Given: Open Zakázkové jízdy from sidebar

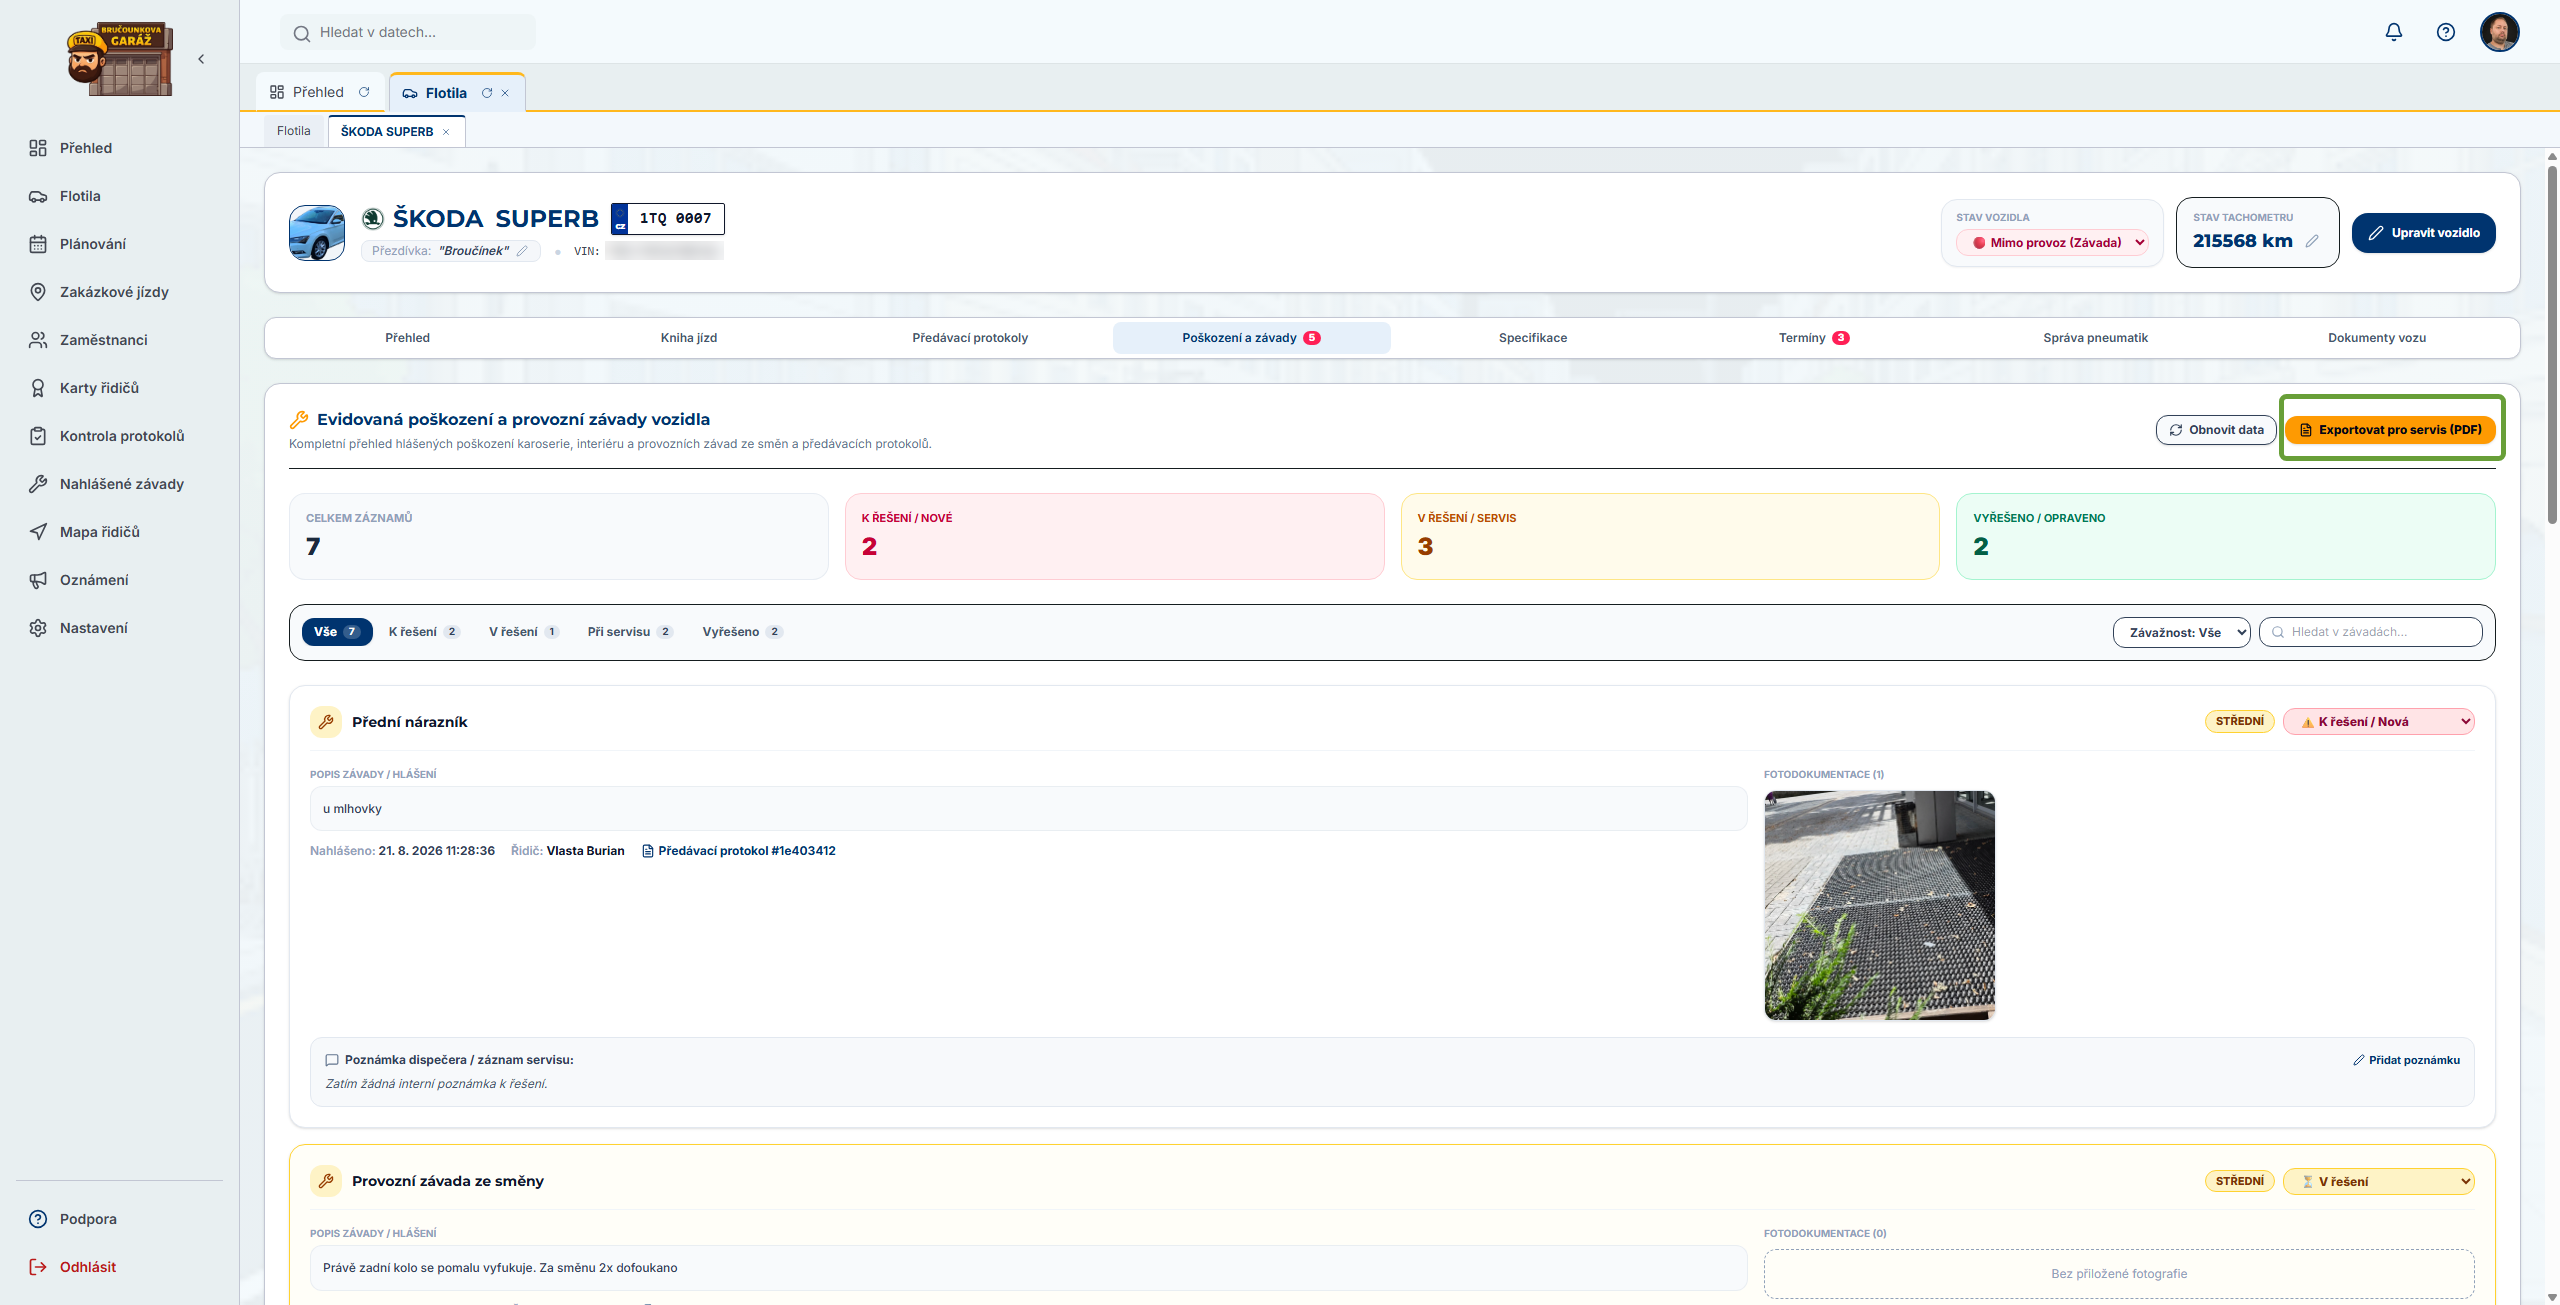Looking at the screenshot, I should [114, 292].
